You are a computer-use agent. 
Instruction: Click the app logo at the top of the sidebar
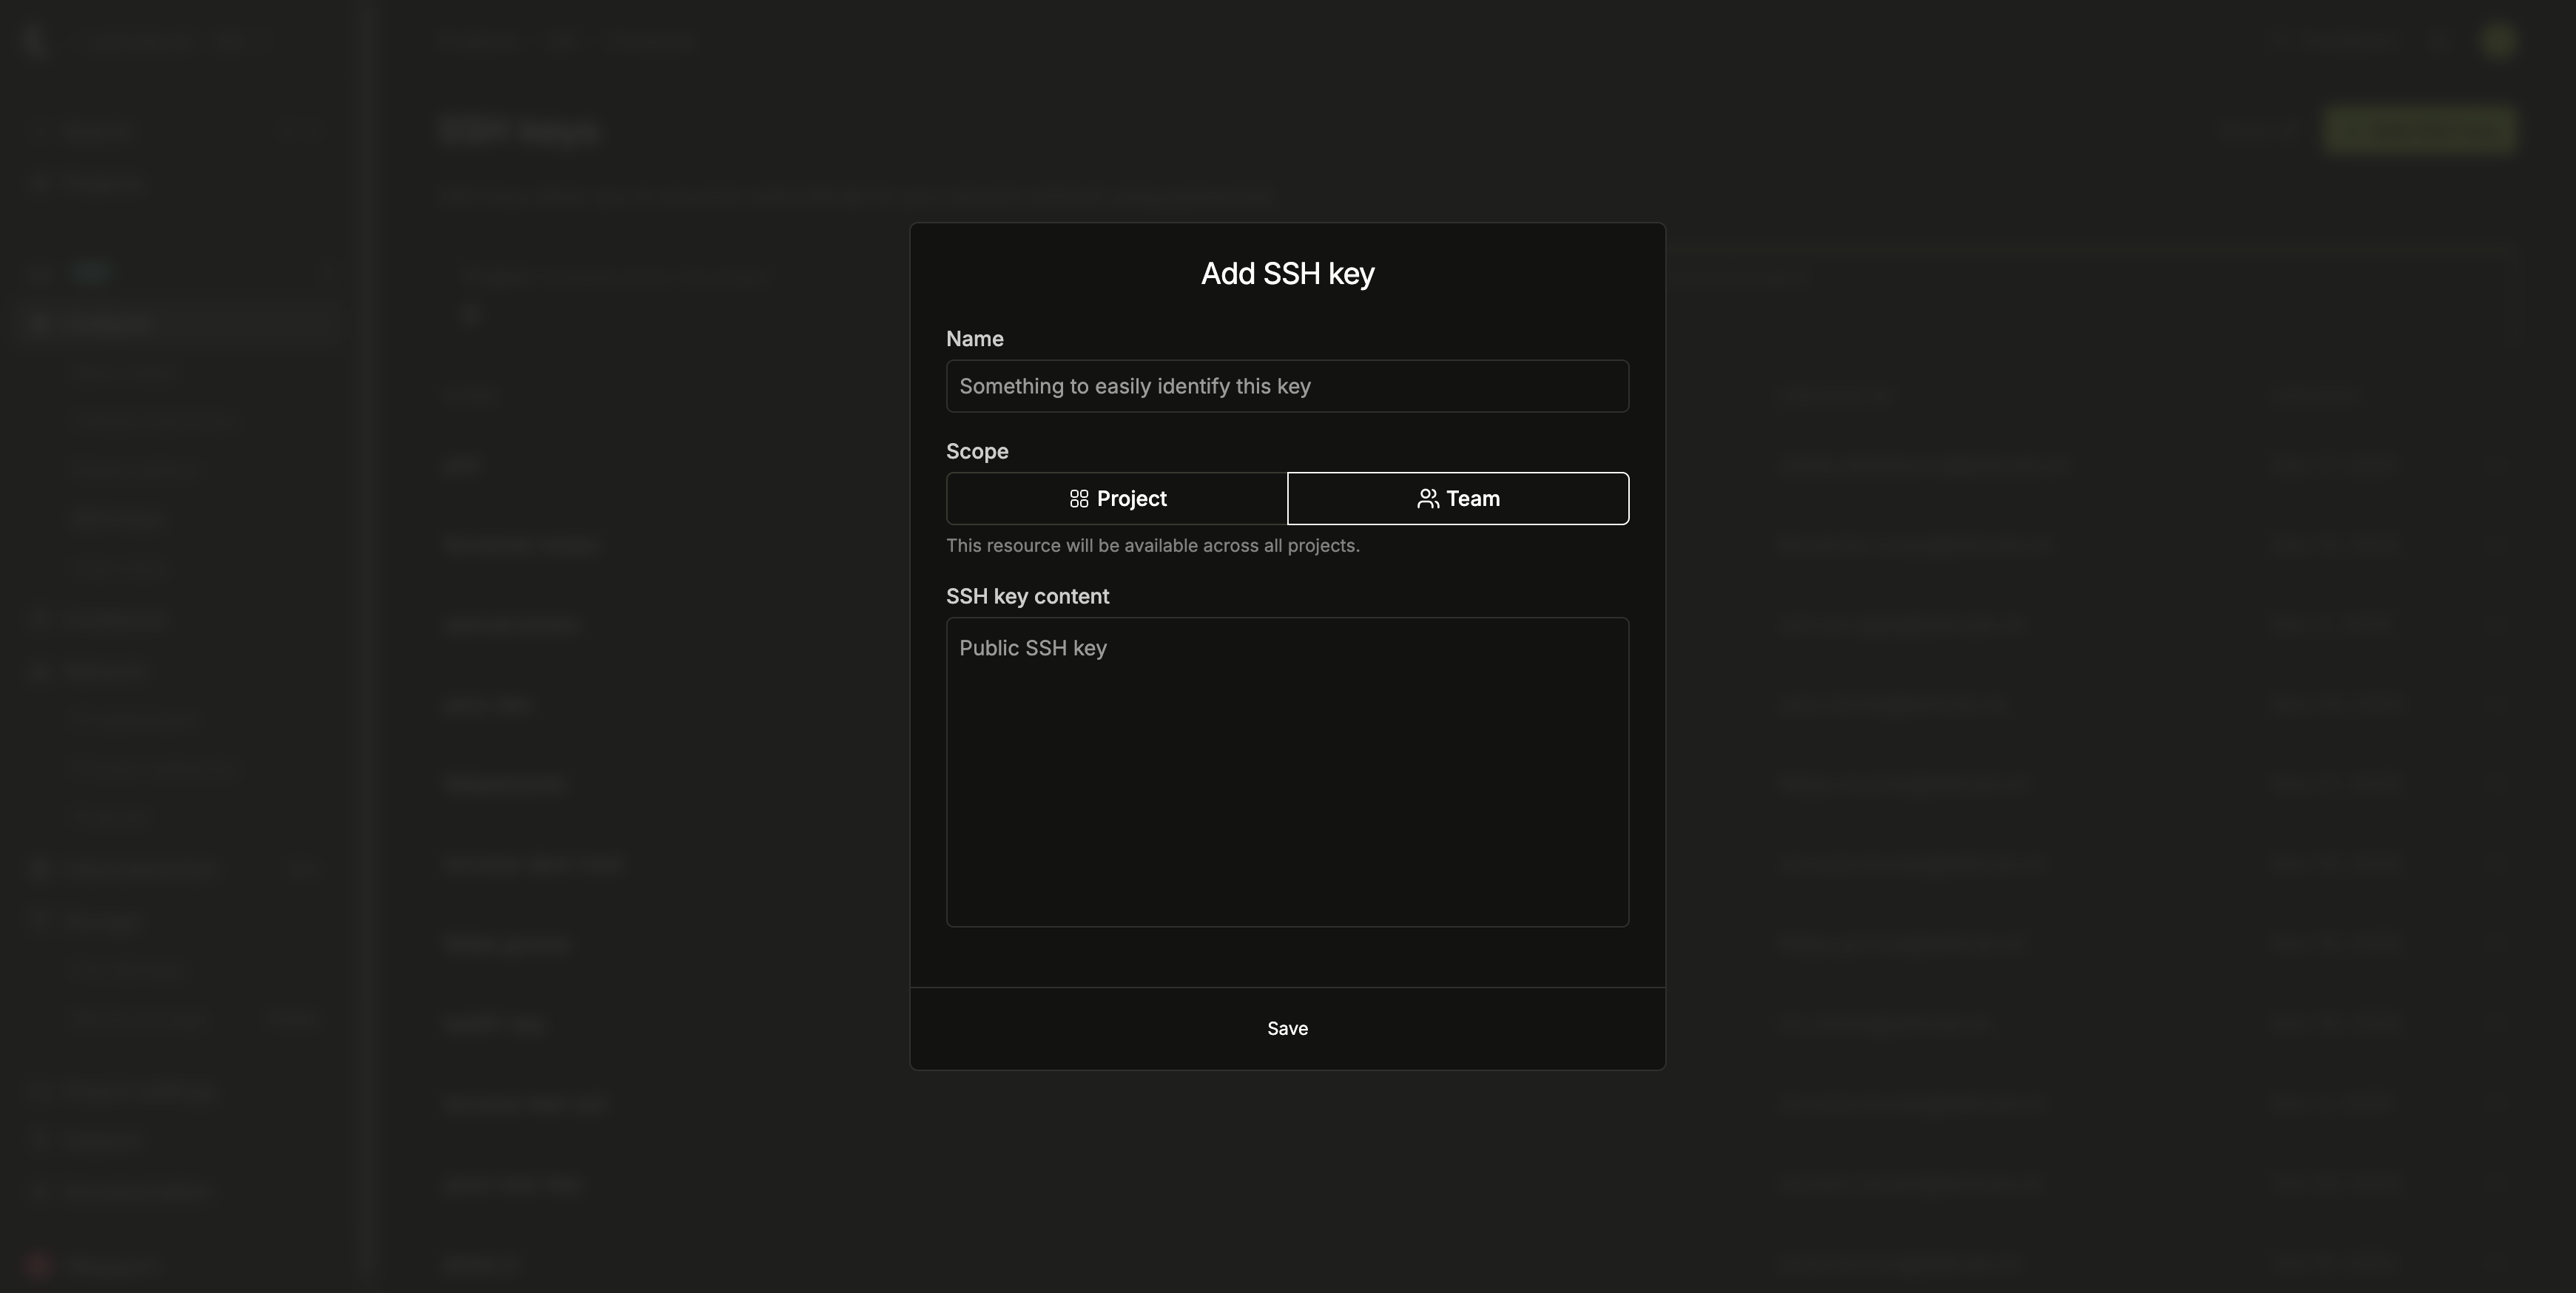click(x=33, y=42)
